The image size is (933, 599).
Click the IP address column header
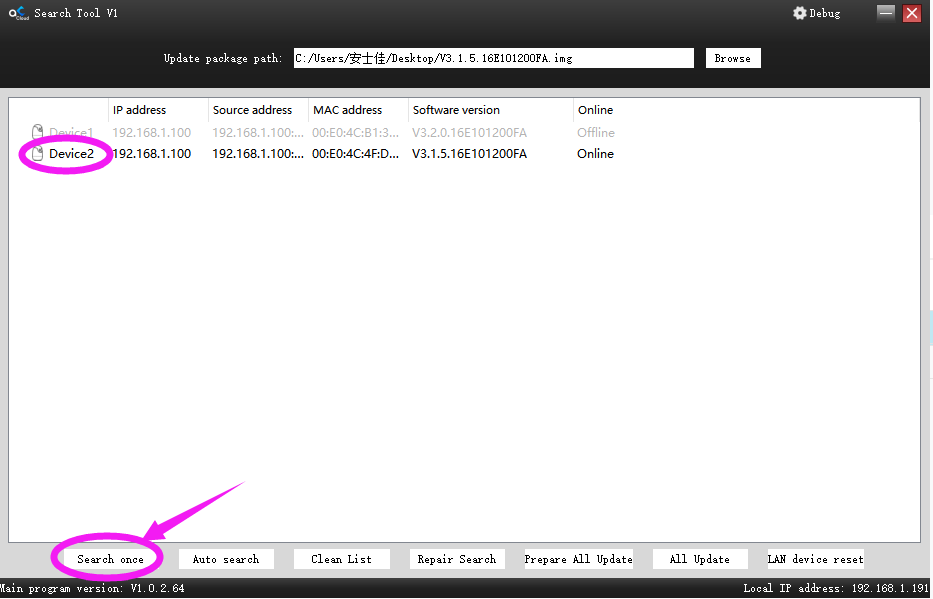(x=158, y=110)
